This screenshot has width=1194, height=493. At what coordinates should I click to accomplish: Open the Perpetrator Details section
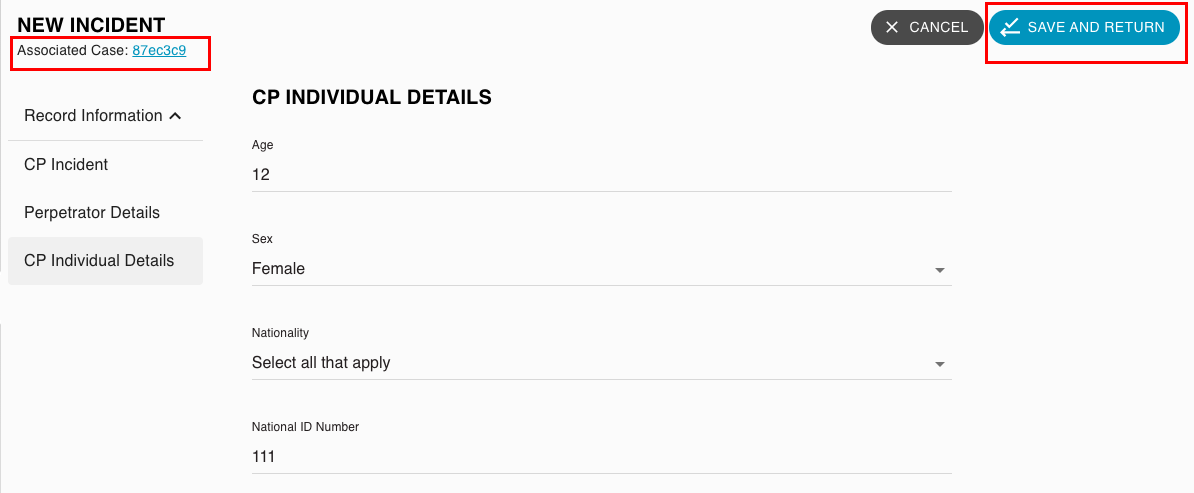pyautogui.click(x=106, y=213)
